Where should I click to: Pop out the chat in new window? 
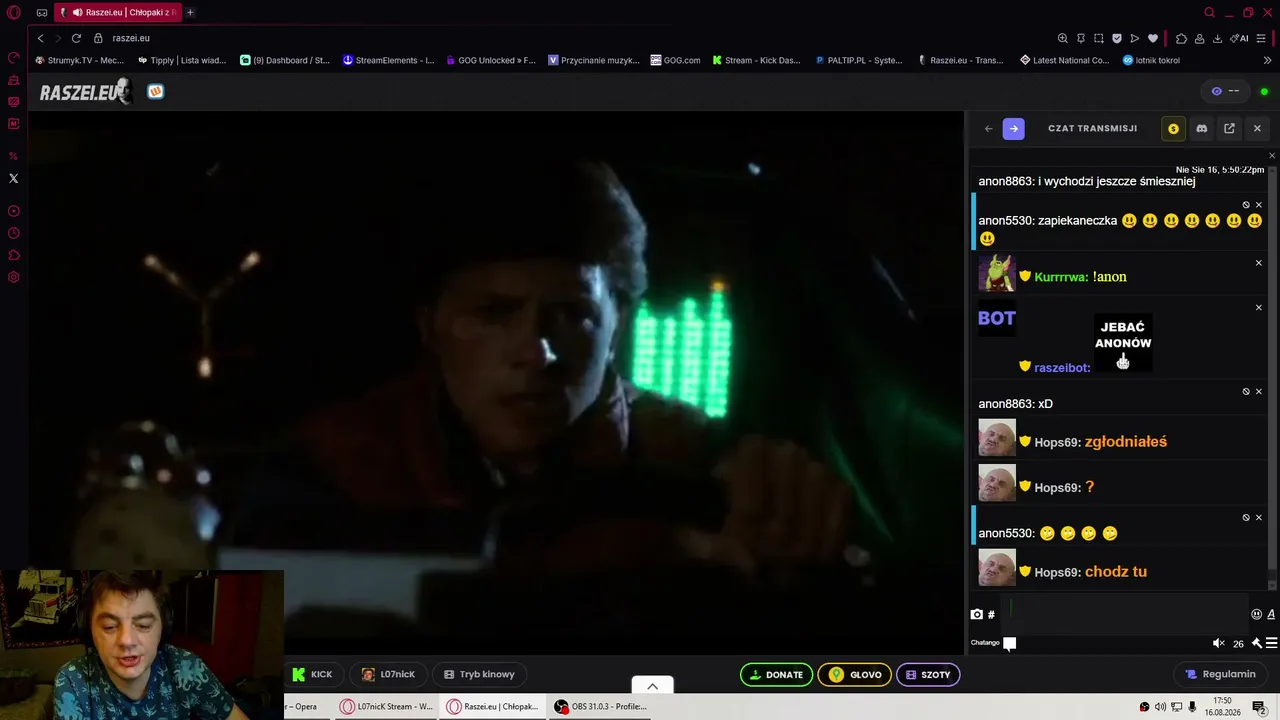pyautogui.click(x=1229, y=128)
